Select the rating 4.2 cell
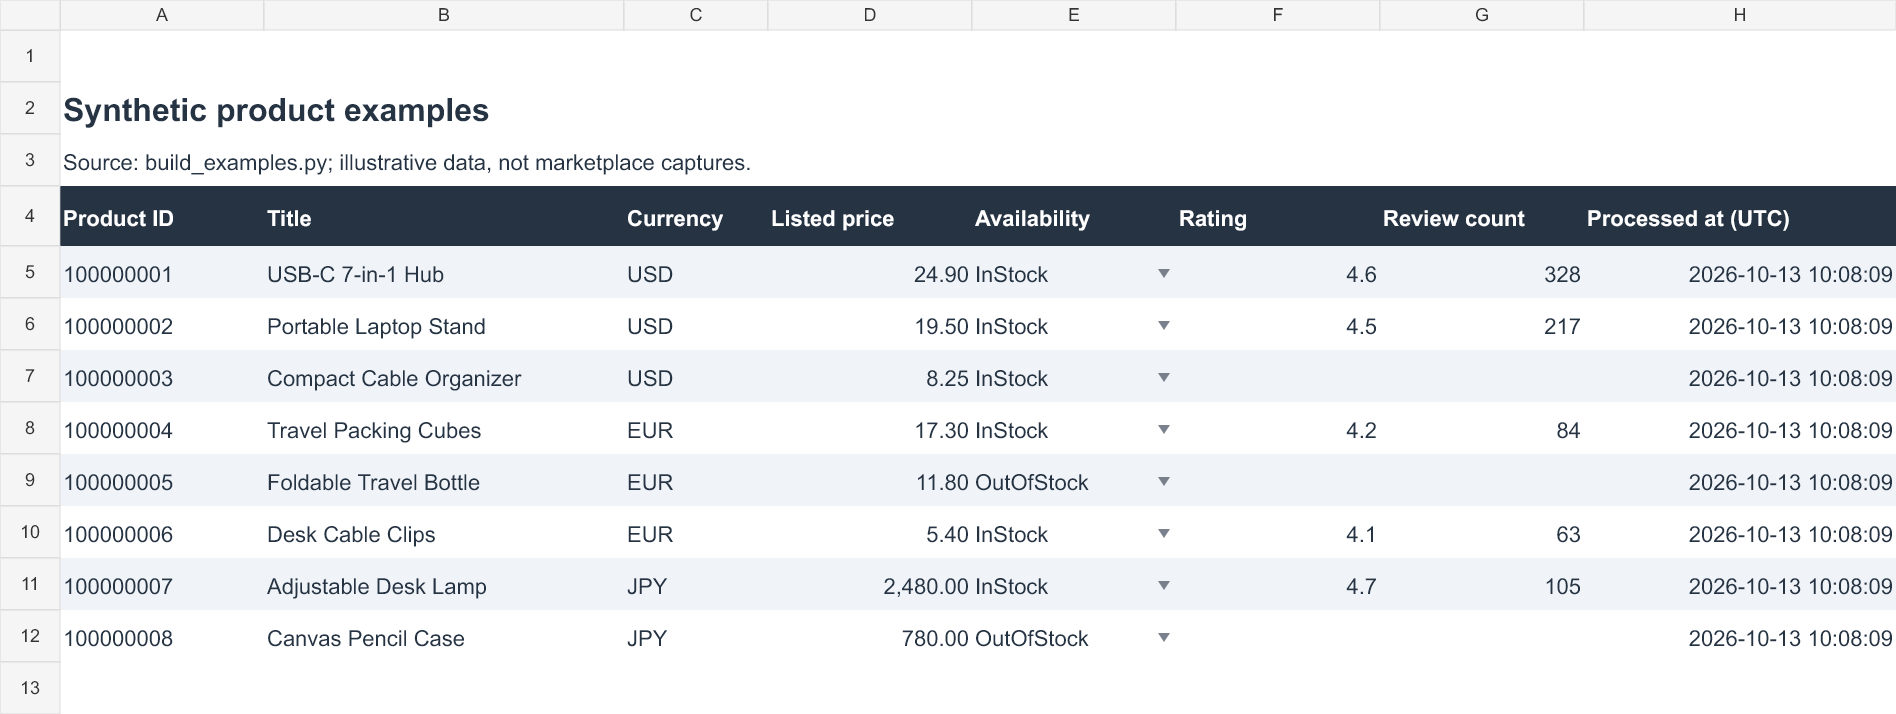This screenshot has height=714, width=1896. pyautogui.click(x=1278, y=430)
